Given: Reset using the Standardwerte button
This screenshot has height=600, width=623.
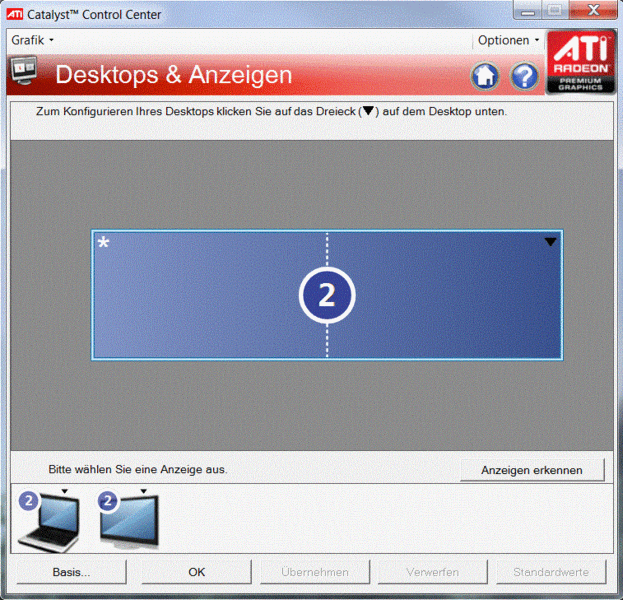Looking at the screenshot, I should (x=551, y=572).
